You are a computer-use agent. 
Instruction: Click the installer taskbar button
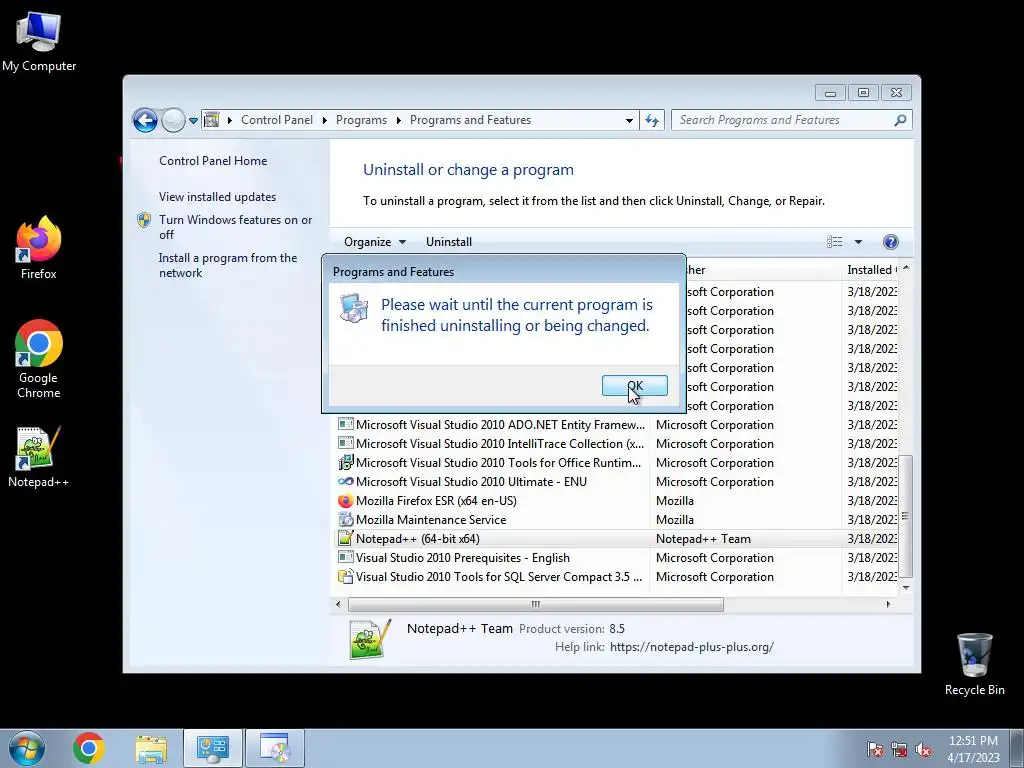click(275, 748)
